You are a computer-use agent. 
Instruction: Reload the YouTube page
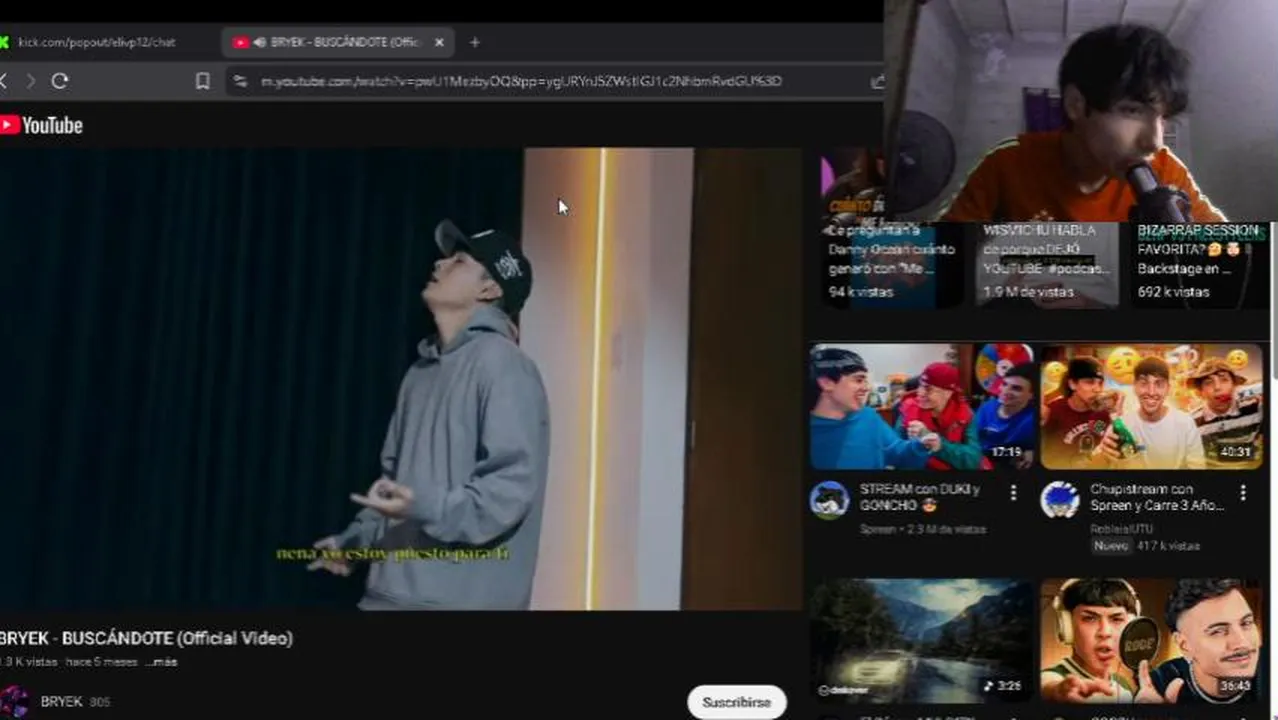[60, 81]
